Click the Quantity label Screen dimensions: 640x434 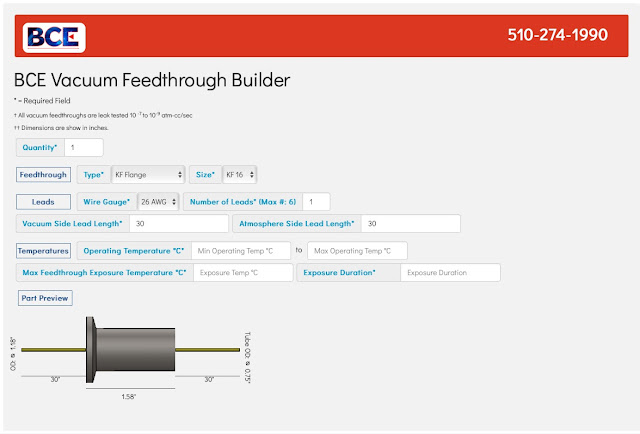pyautogui.click(x=40, y=147)
